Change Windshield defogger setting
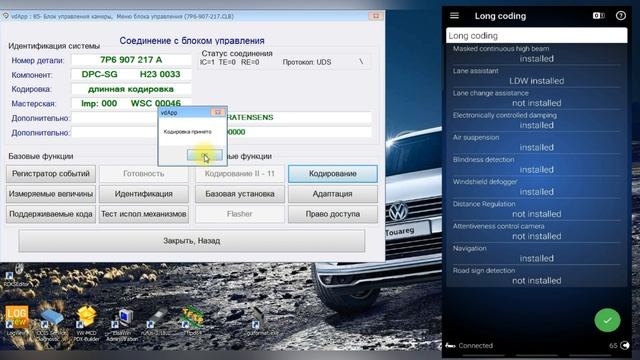Viewport: 640px width, 360px height. tap(536, 187)
